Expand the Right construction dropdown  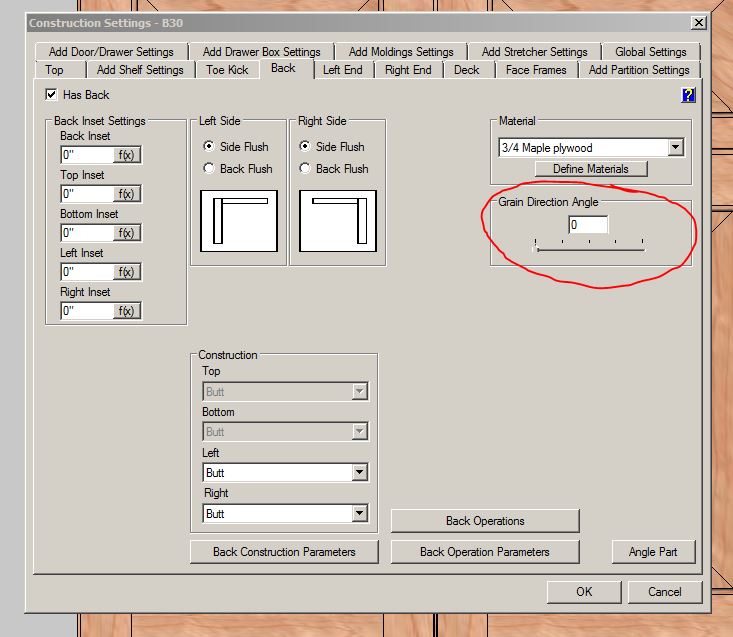(x=359, y=514)
